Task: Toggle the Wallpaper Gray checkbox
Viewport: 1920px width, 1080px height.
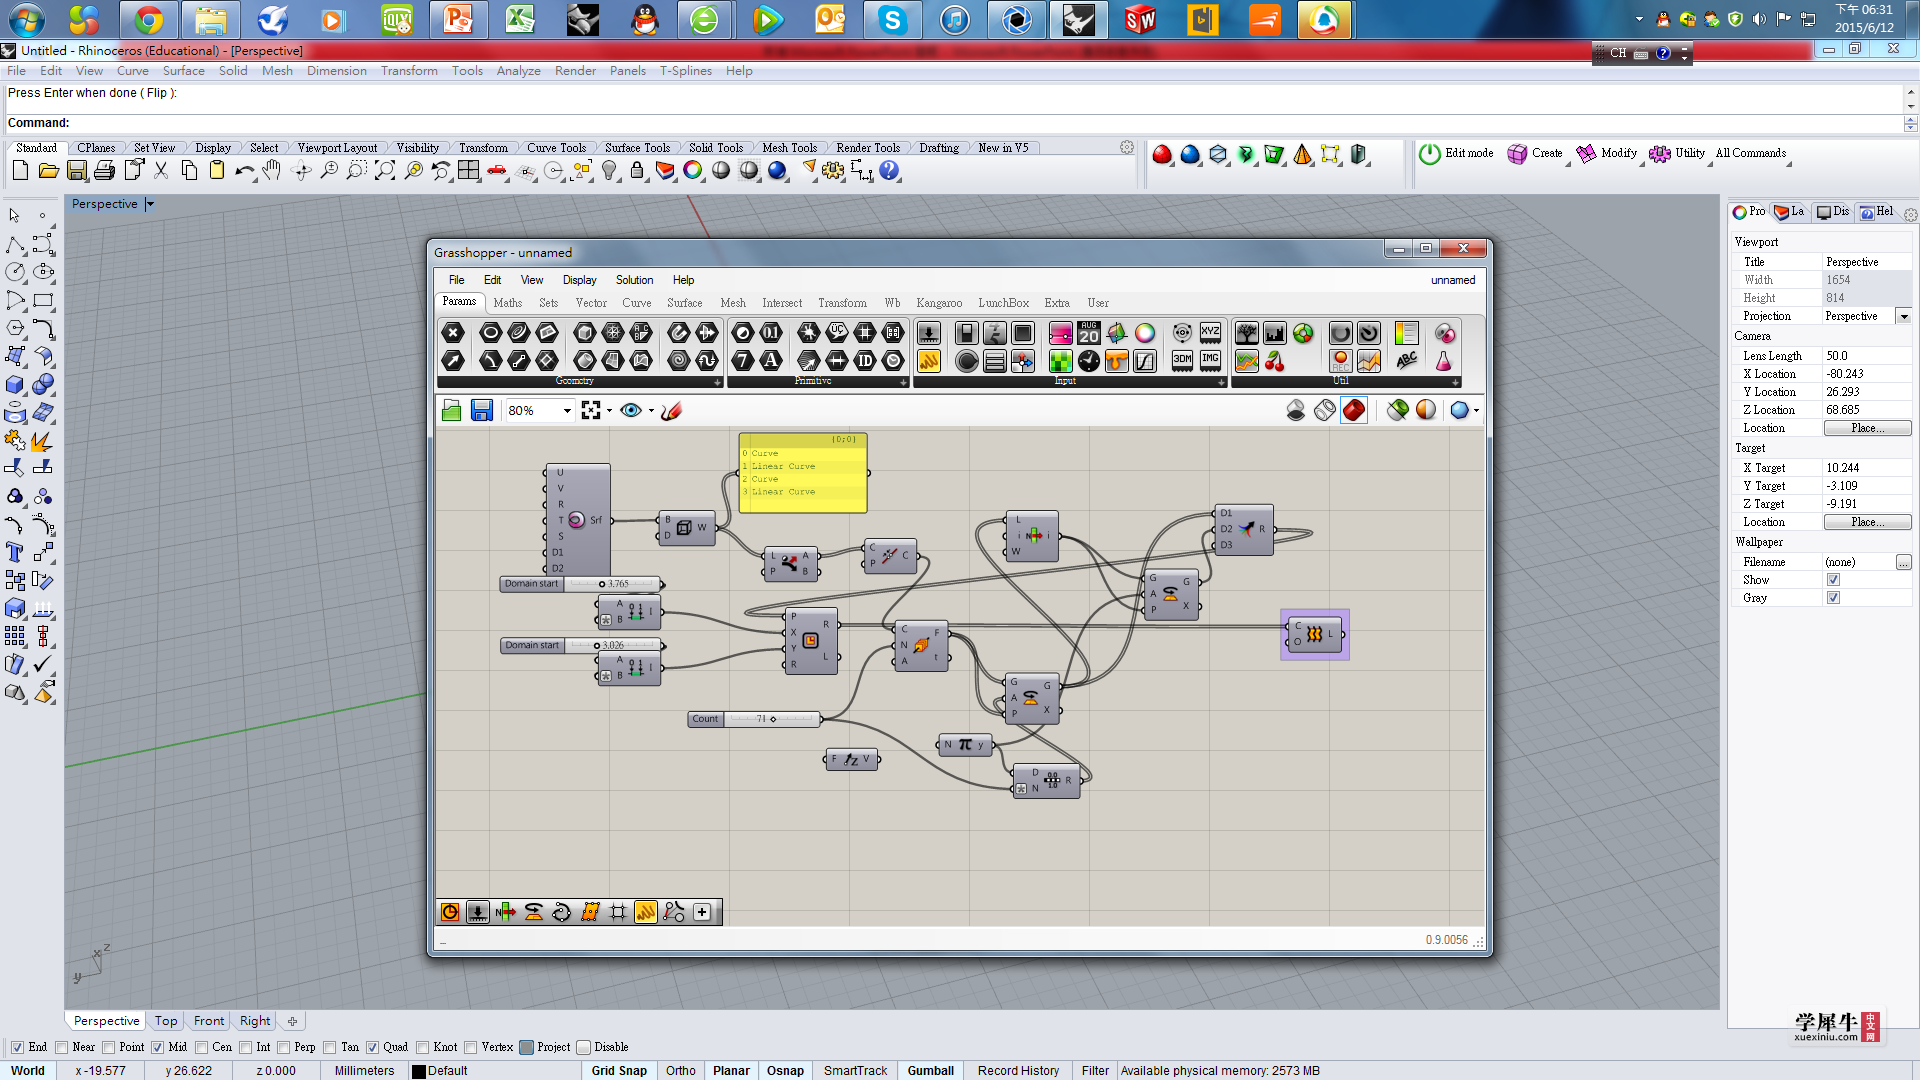Action: pyautogui.click(x=1833, y=598)
